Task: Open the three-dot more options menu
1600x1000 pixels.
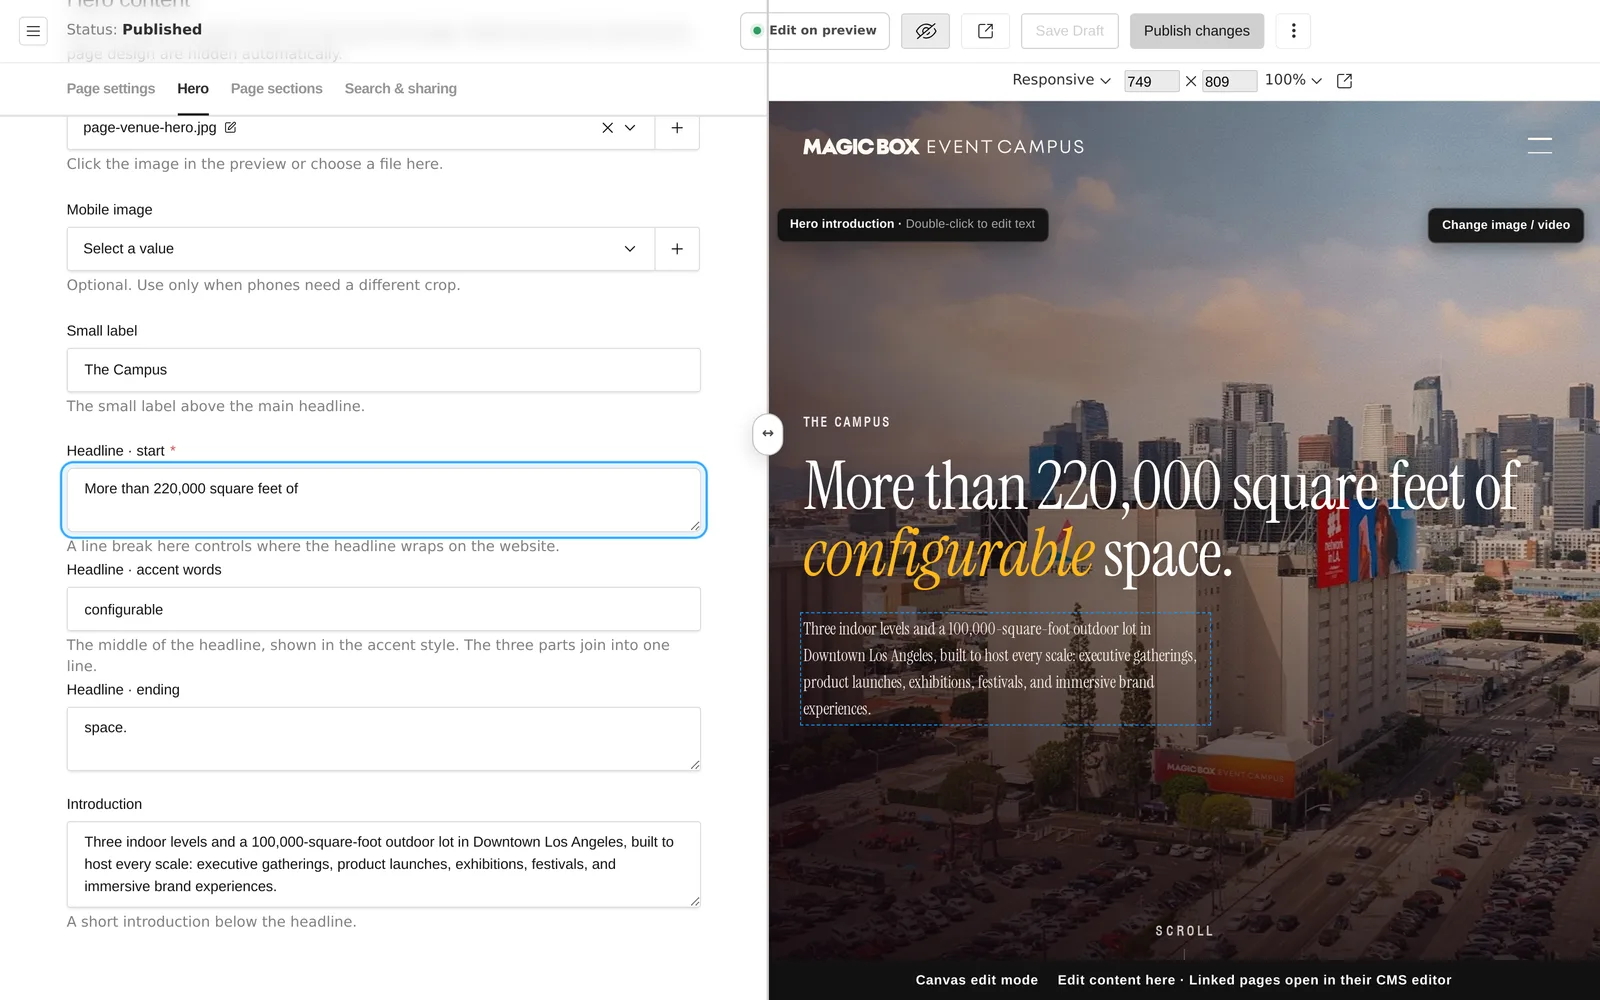Action: click(x=1293, y=31)
